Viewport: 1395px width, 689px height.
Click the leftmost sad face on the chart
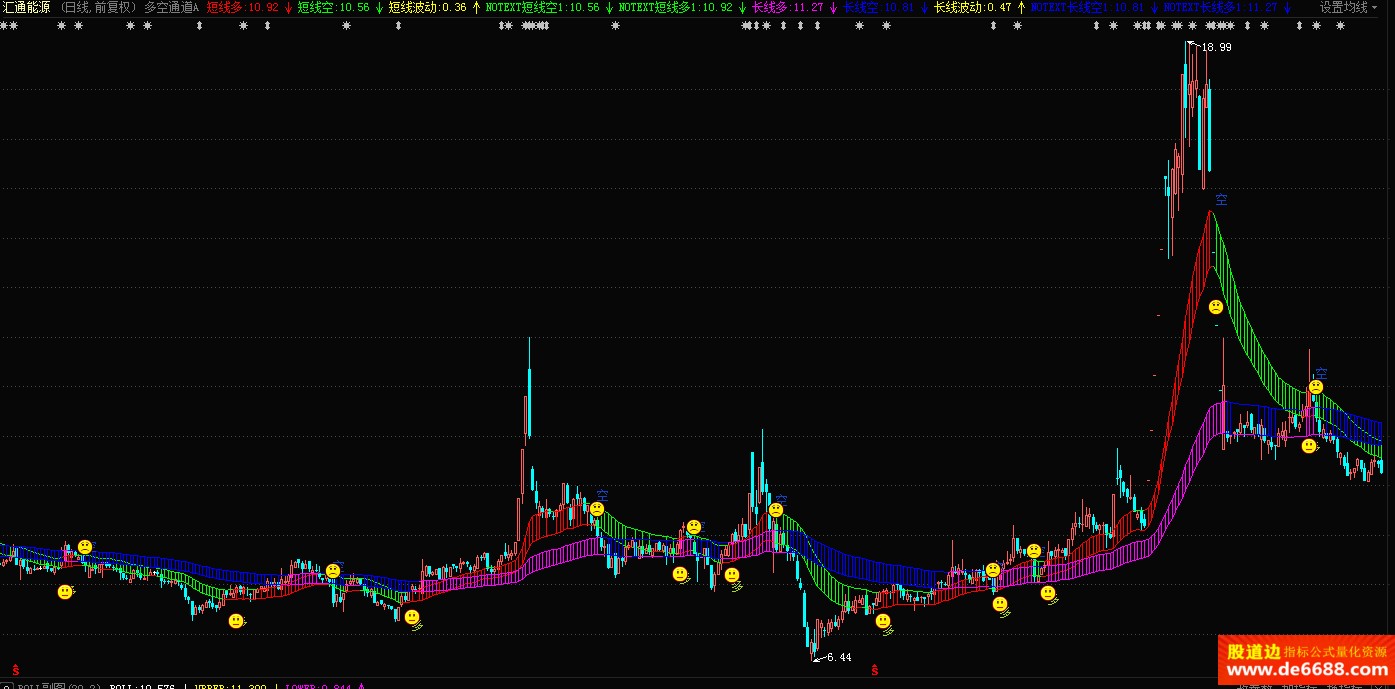(85, 547)
